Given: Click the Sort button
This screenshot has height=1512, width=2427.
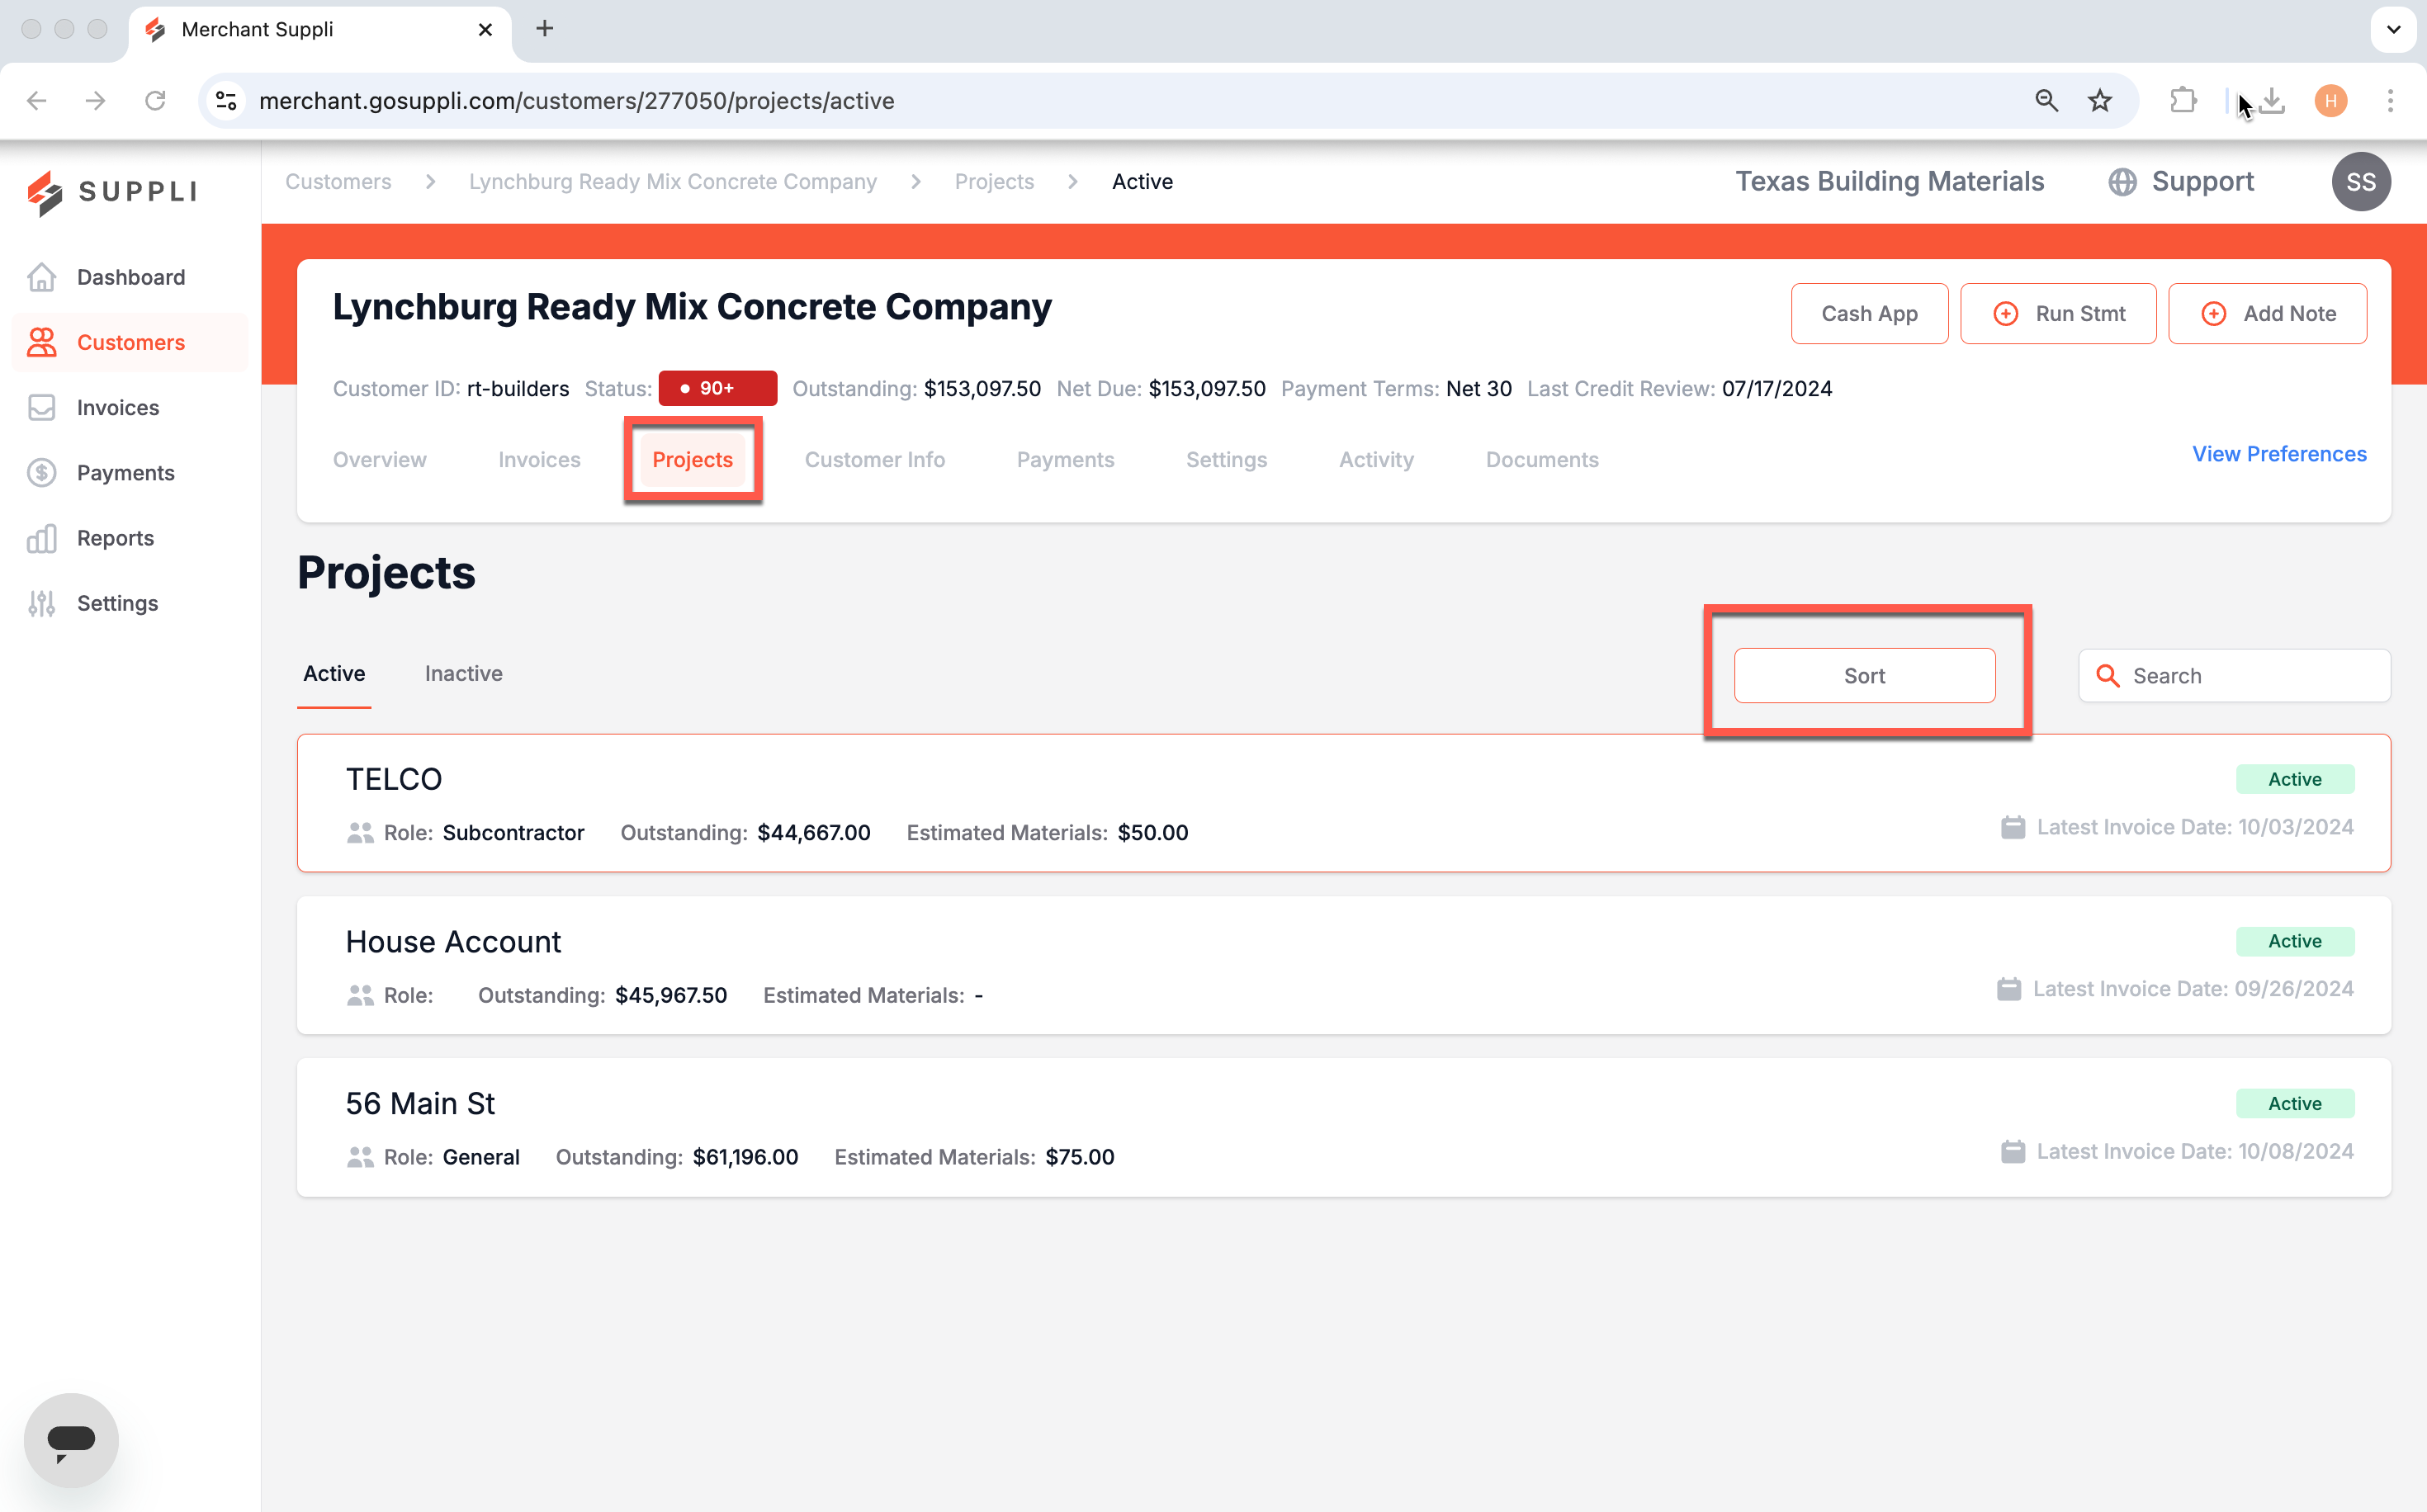Looking at the screenshot, I should click(x=1864, y=676).
